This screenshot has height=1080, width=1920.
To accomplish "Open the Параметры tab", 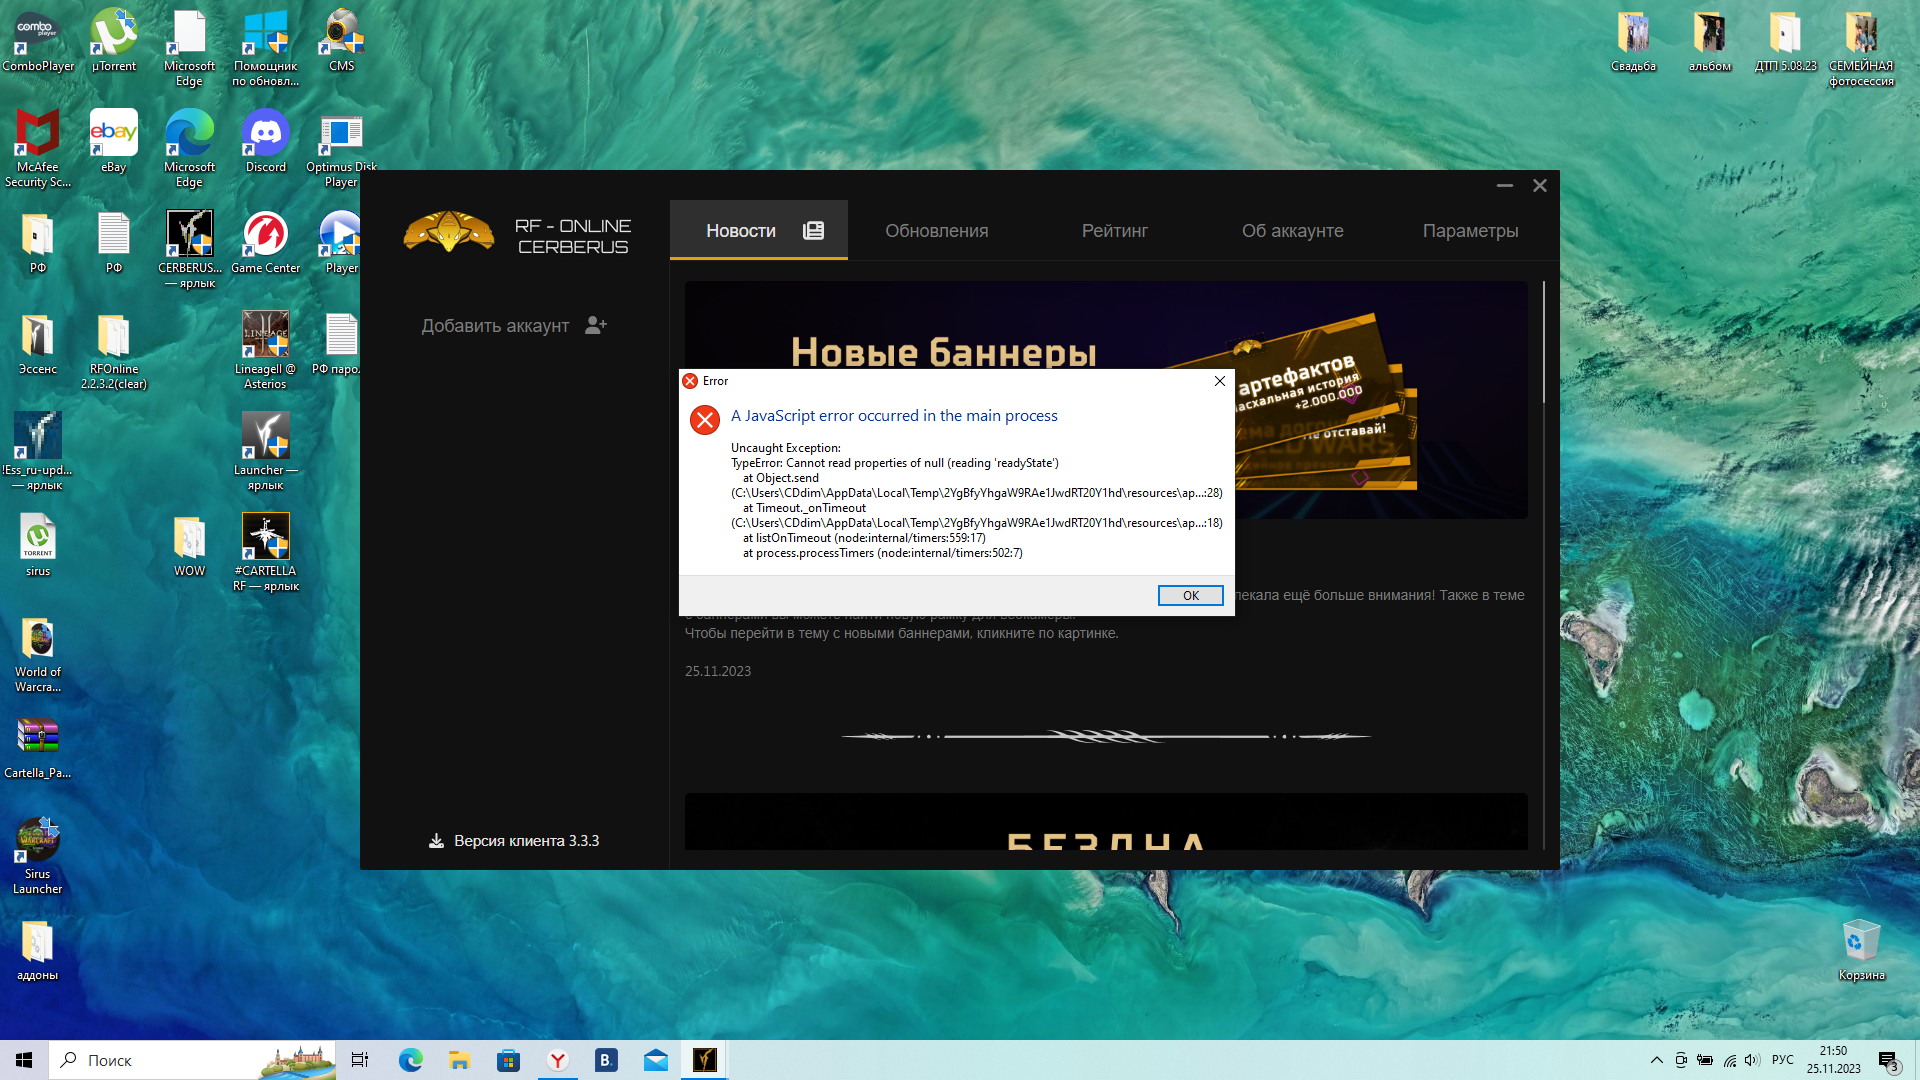I will [1470, 231].
